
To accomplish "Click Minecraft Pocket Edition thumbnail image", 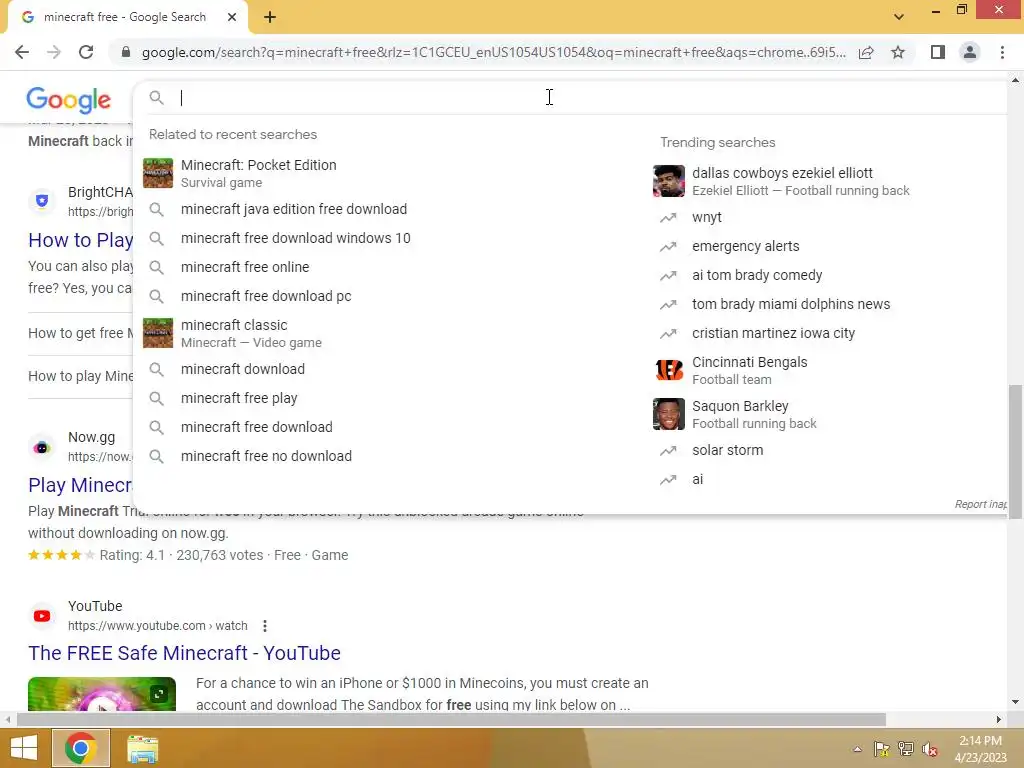I will coord(158,173).
